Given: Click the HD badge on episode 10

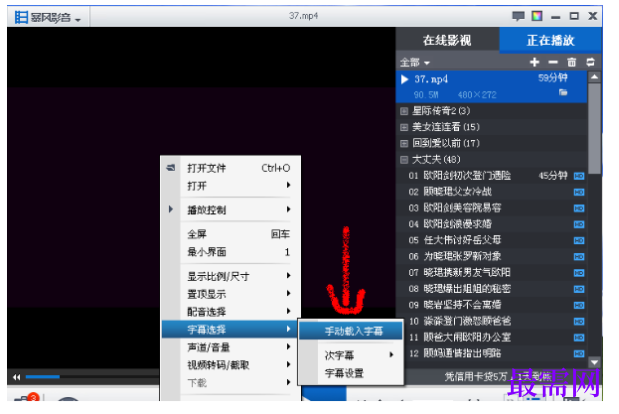Looking at the screenshot, I should pos(579,322).
